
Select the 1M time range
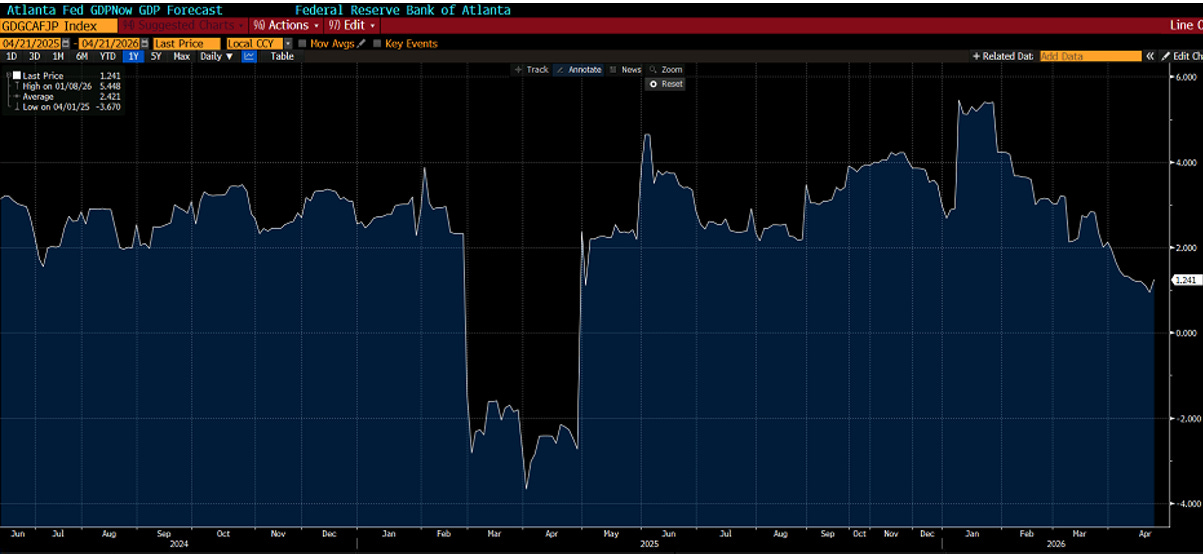click(57, 57)
